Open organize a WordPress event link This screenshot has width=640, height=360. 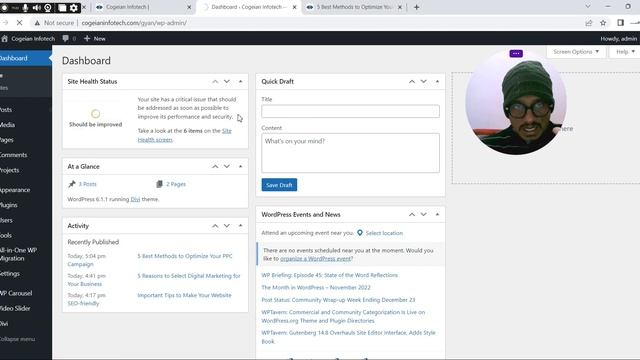pos(315,259)
